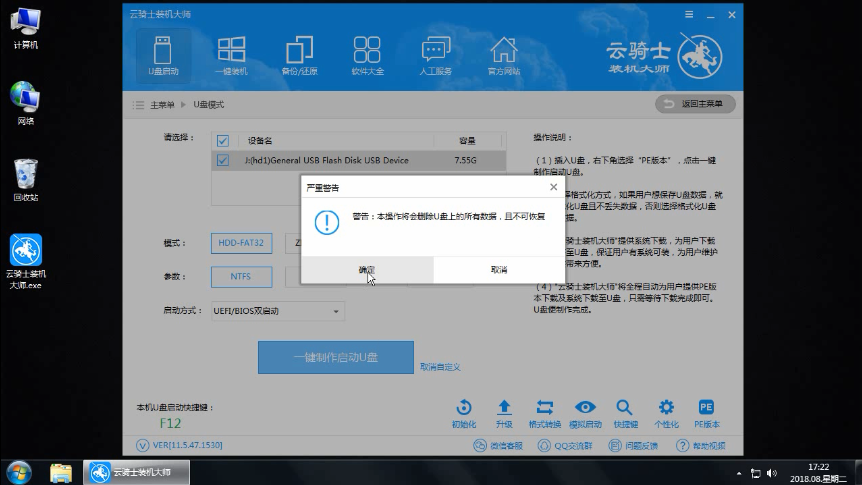
Task: Select 网络 desktop icon
Action: (x=25, y=103)
